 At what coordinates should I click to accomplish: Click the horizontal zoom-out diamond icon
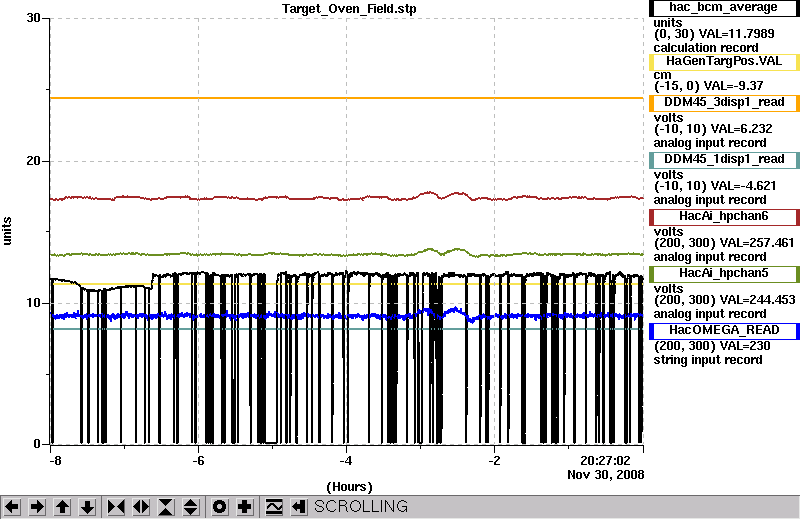point(141,507)
